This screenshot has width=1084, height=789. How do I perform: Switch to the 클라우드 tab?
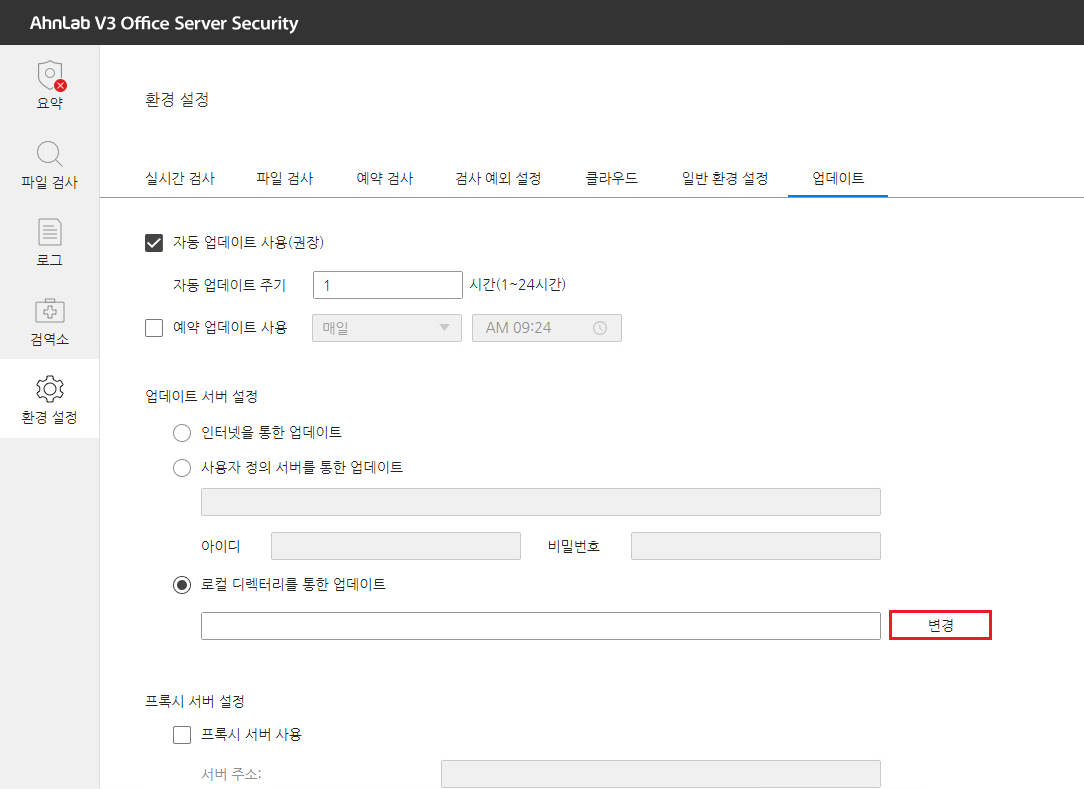tap(611, 178)
